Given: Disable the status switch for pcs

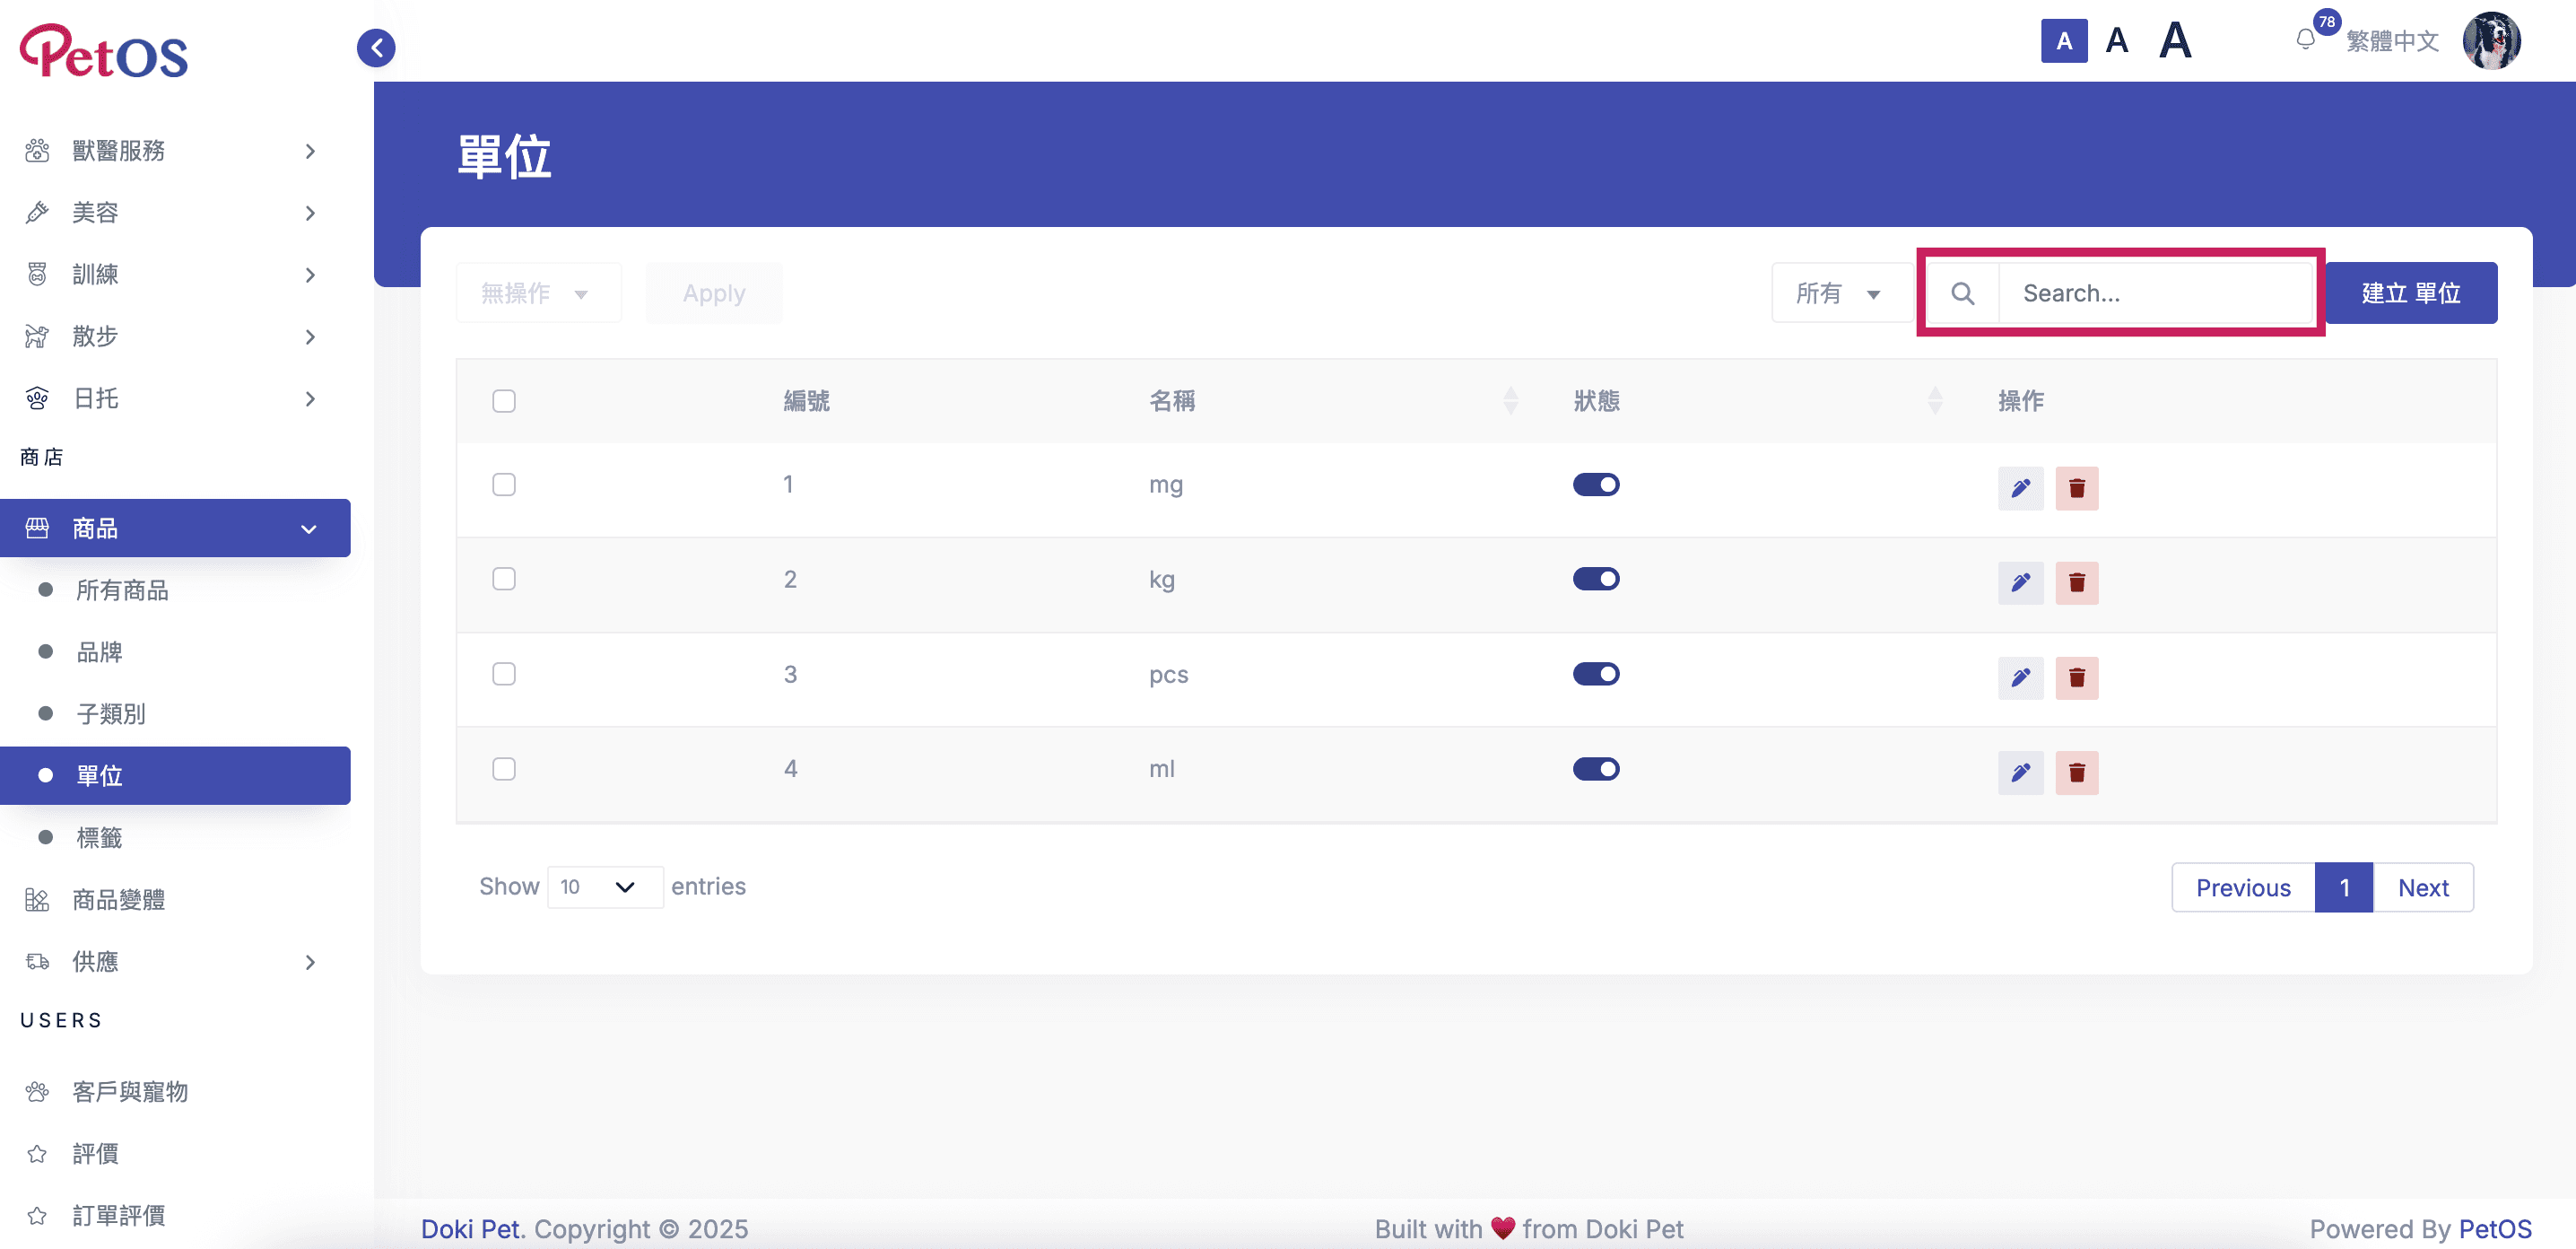Looking at the screenshot, I should tap(1596, 674).
